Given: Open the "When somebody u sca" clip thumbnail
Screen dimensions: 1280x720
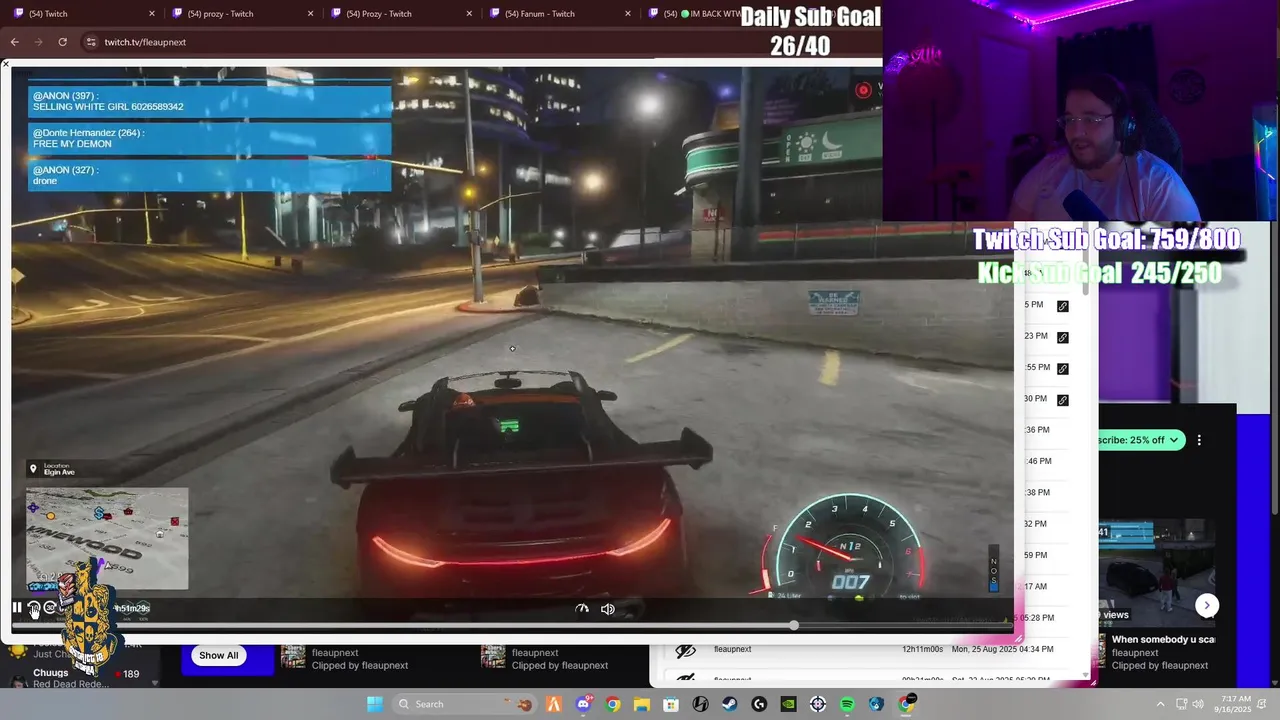Looking at the screenshot, I should point(1157,572).
